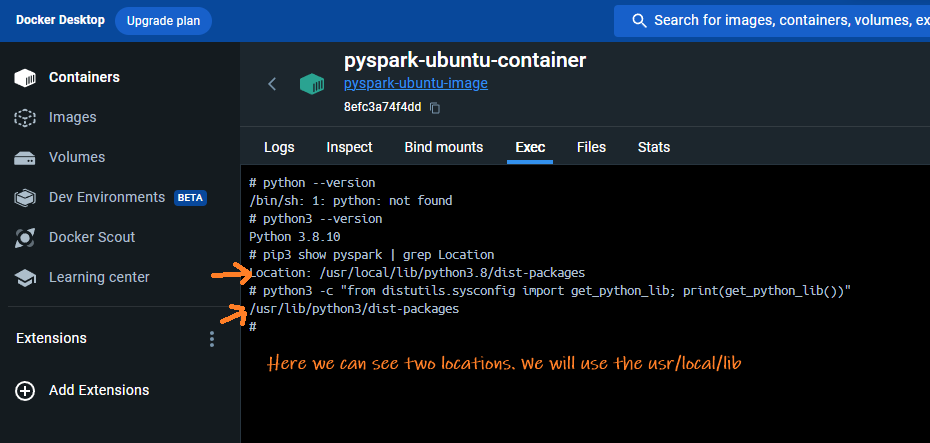Click the Add Extensions label
This screenshot has height=443, width=930.
click(x=99, y=390)
